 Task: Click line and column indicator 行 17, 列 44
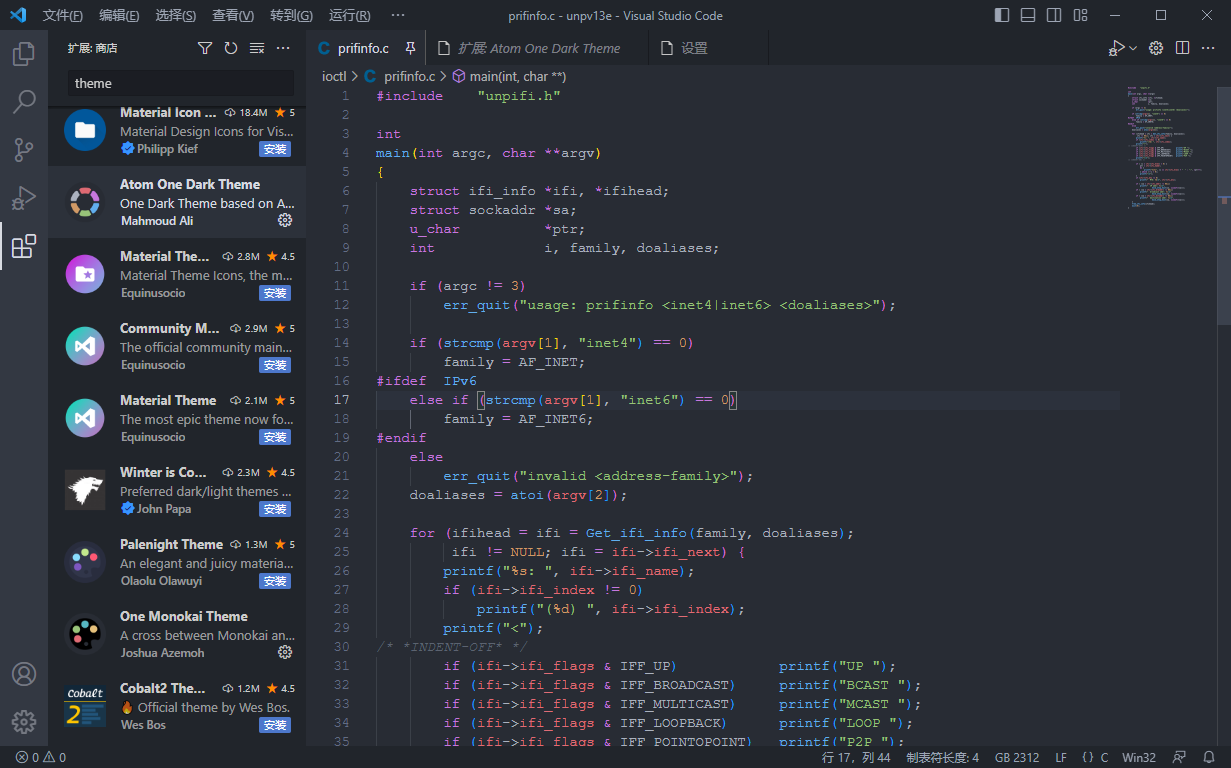[856, 757]
